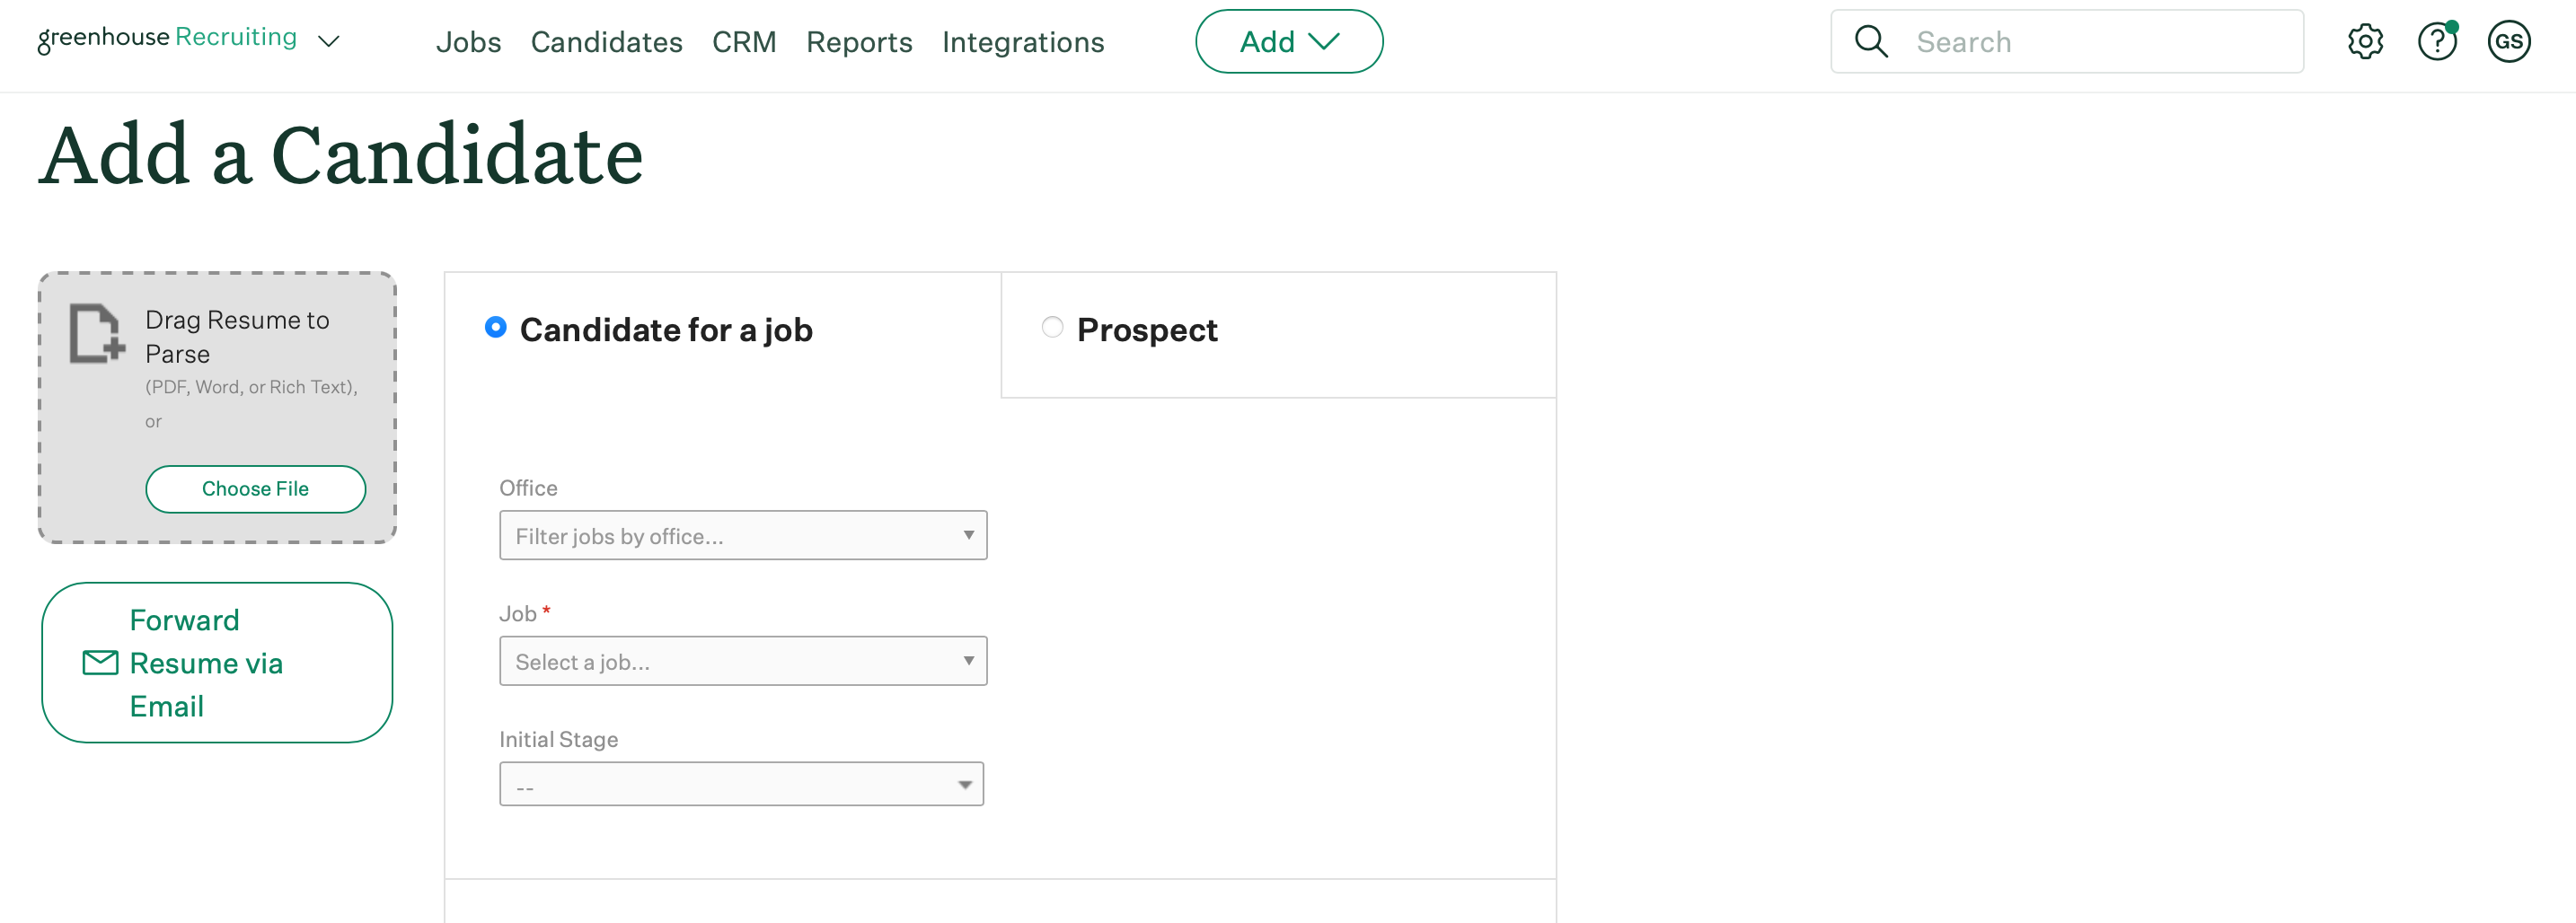Open the settings gear icon
2576x923 pixels.
tap(2365, 42)
